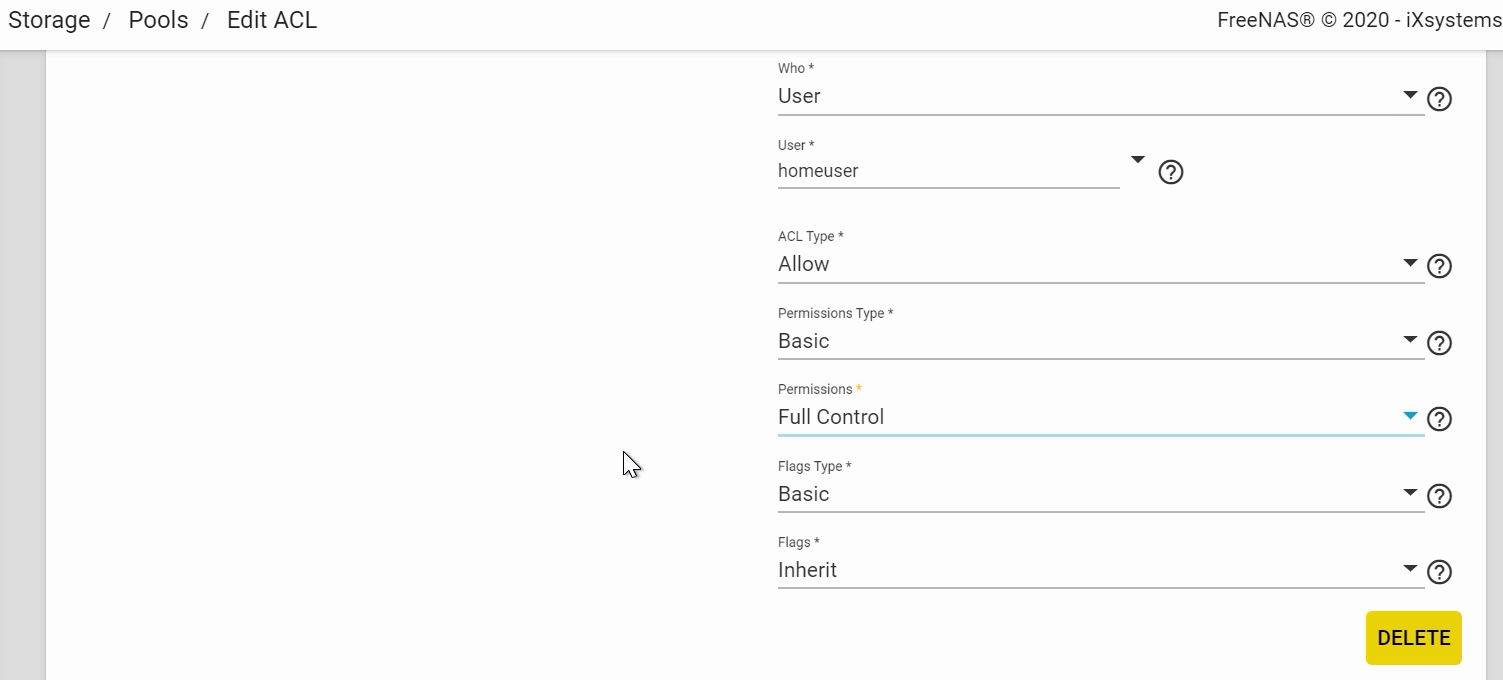The width and height of the screenshot is (1503, 680).
Task: Show help for ACL Type
Action: (x=1439, y=266)
